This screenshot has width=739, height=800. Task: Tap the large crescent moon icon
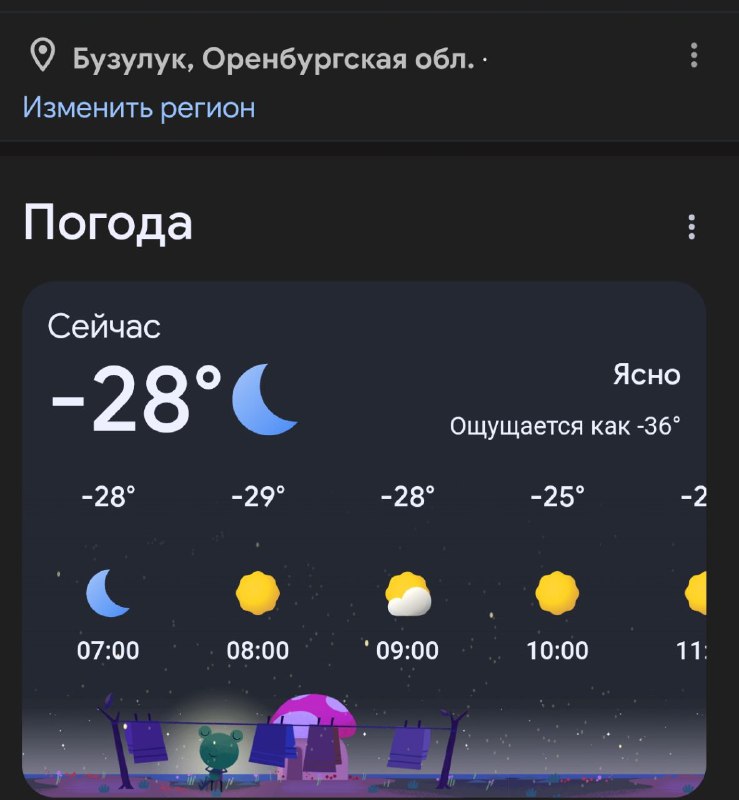point(264,399)
